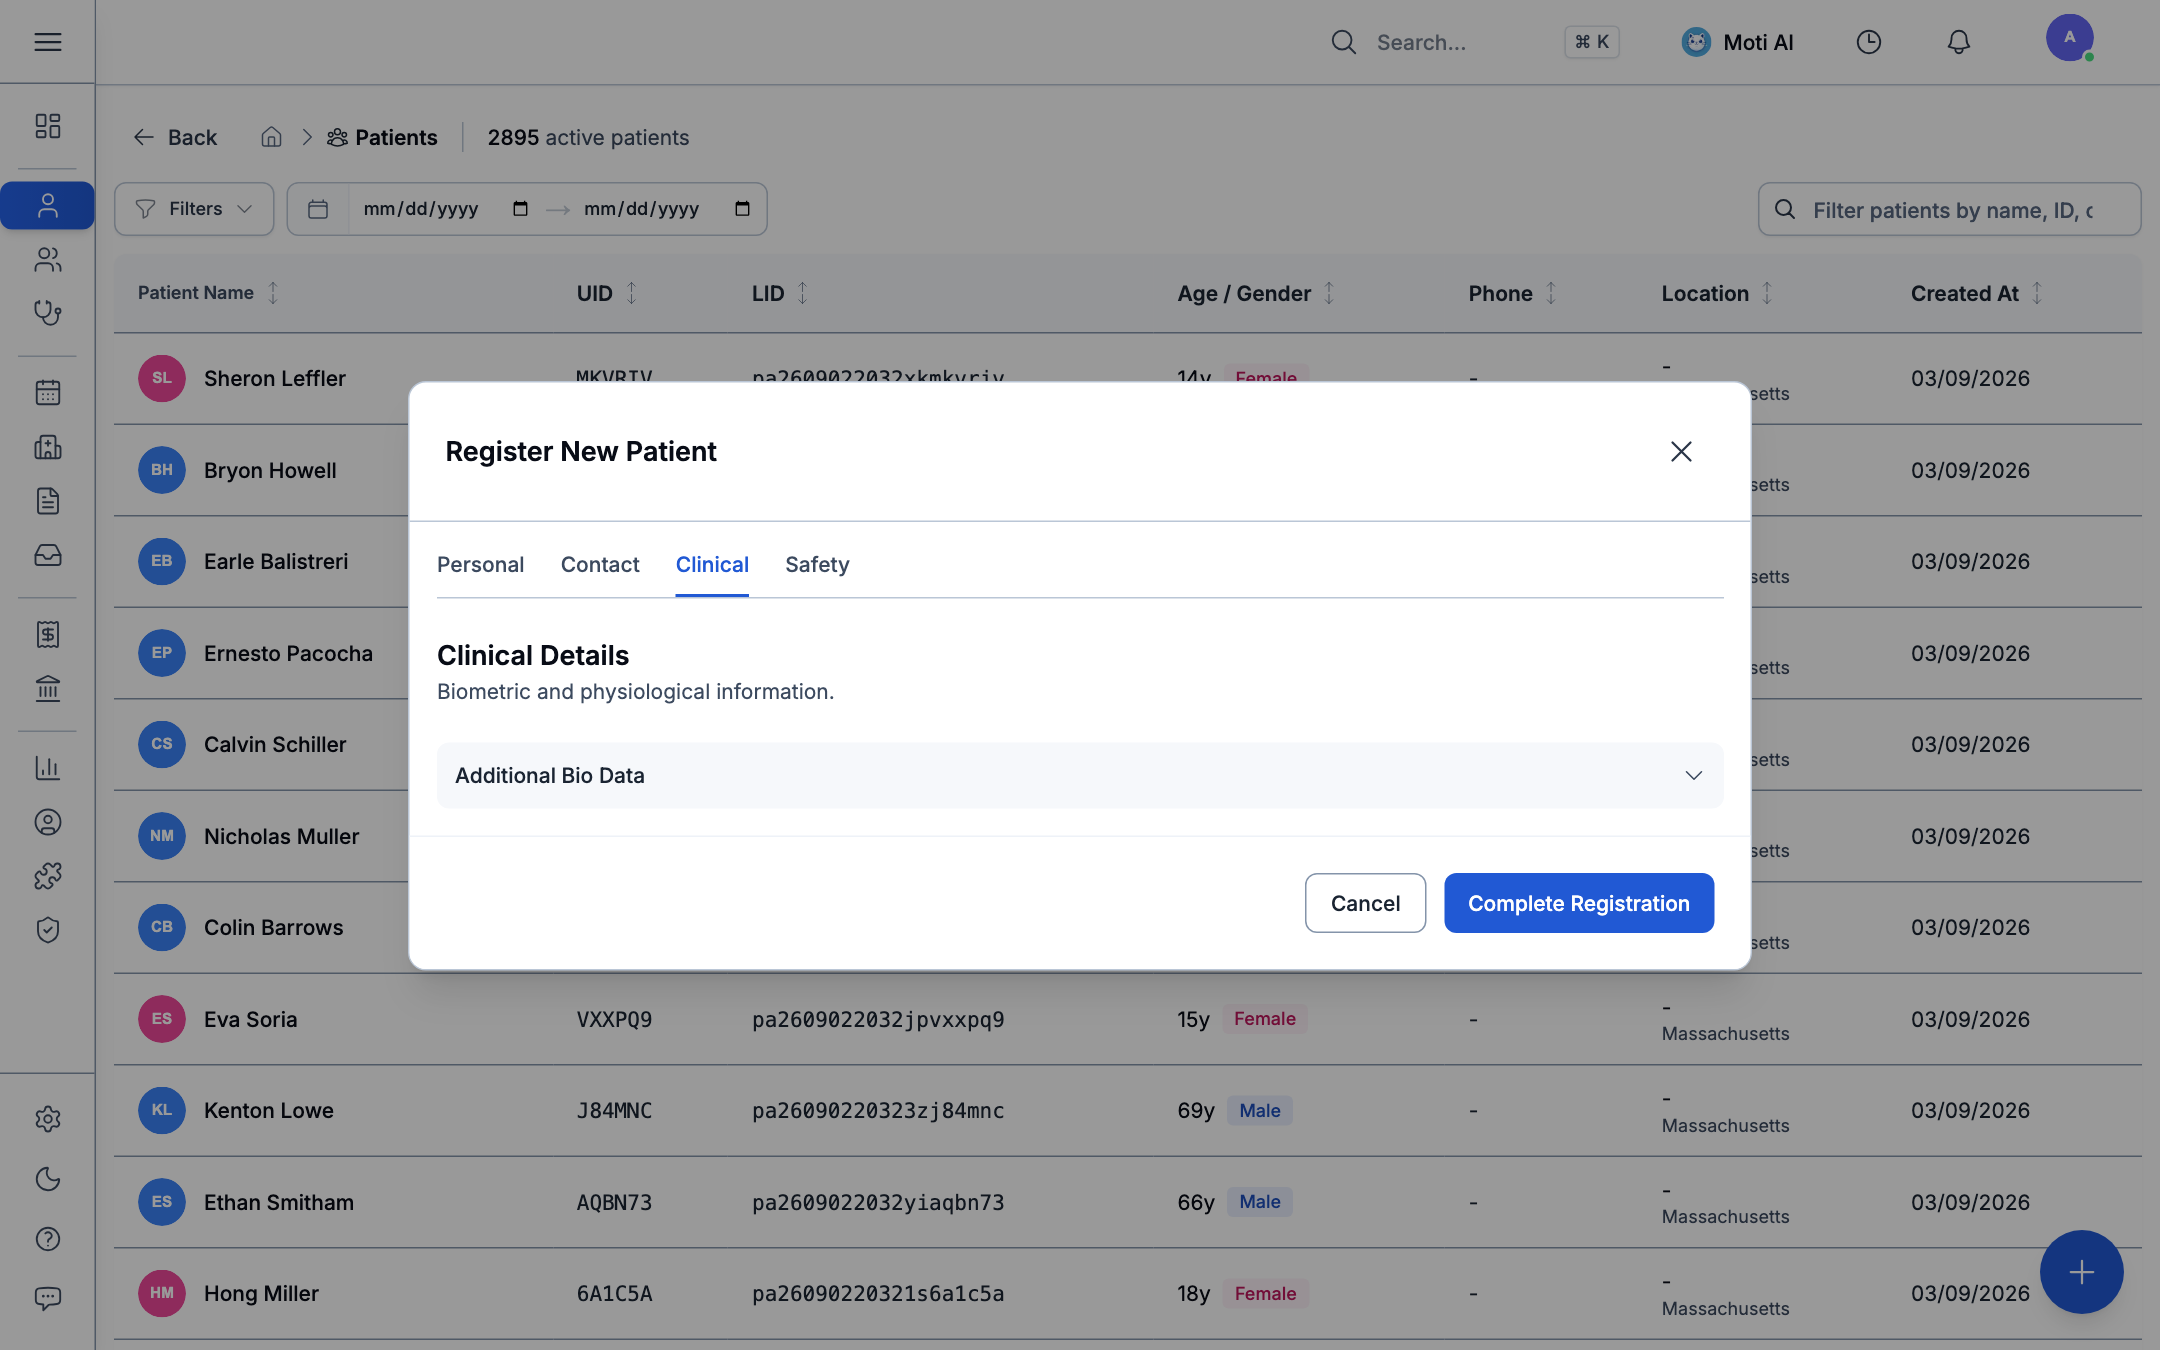Viewport: 2160px width, 1350px height.
Task: Open Moti AI assistant
Action: point(1737,42)
